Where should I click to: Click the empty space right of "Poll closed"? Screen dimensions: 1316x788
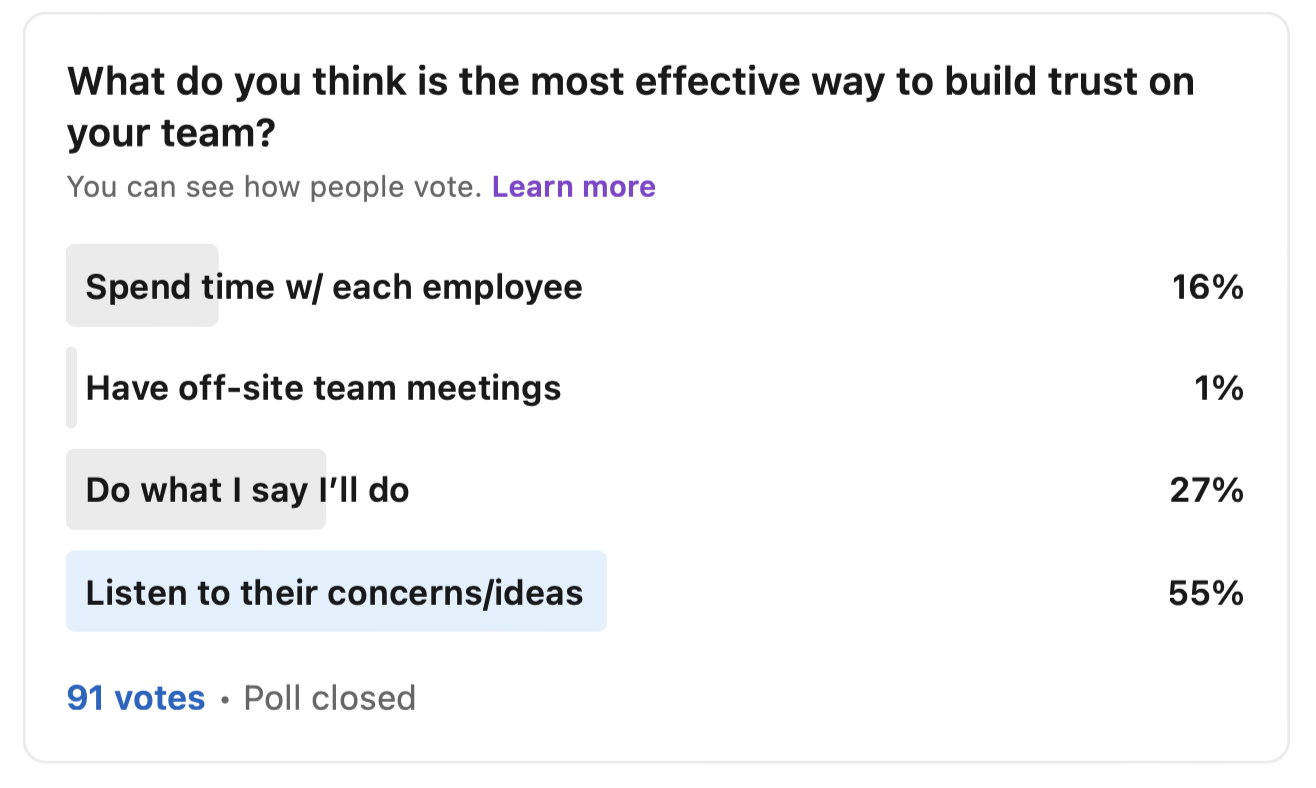(800, 697)
